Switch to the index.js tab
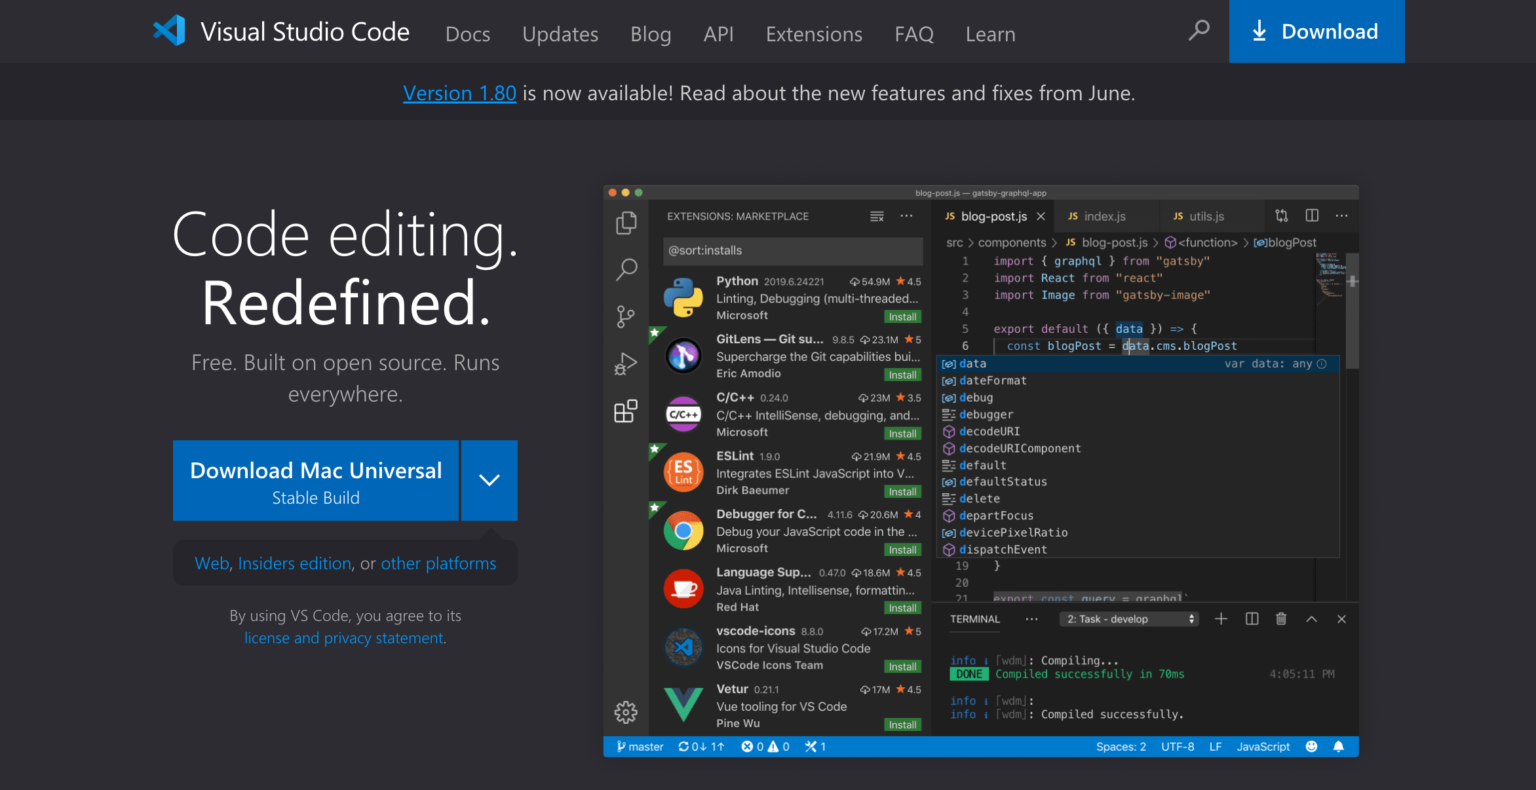1536x790 pixels. pos(1107,215)
